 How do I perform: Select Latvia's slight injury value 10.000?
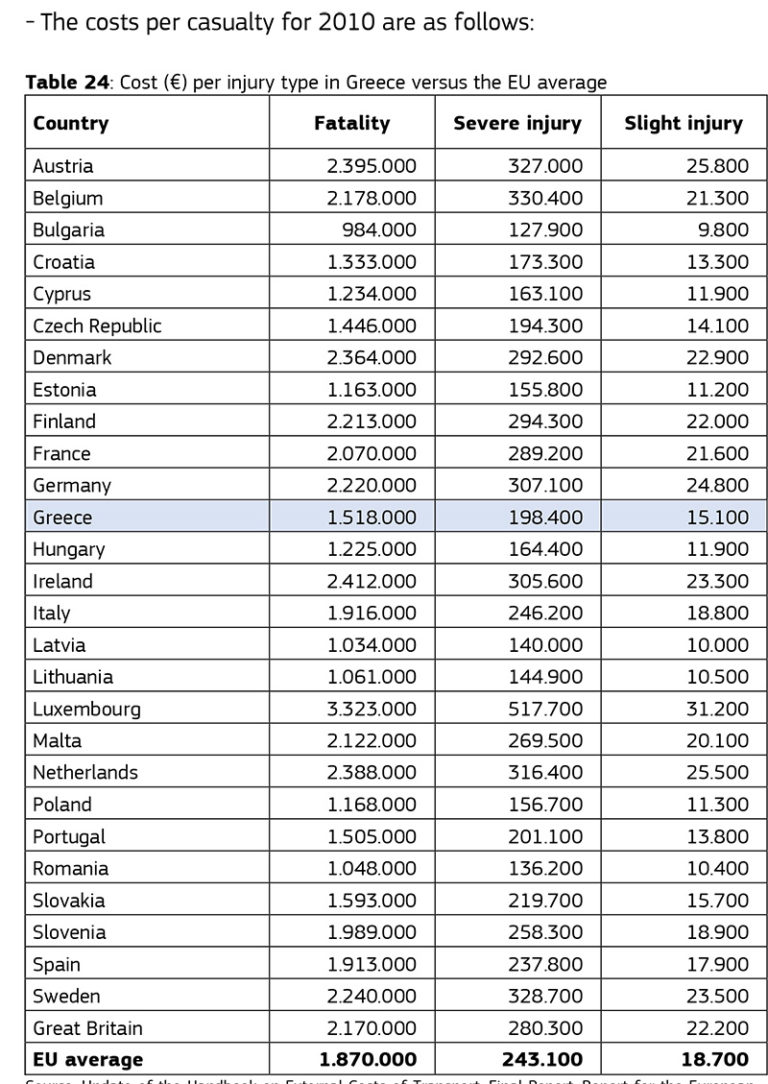[717, 645]
